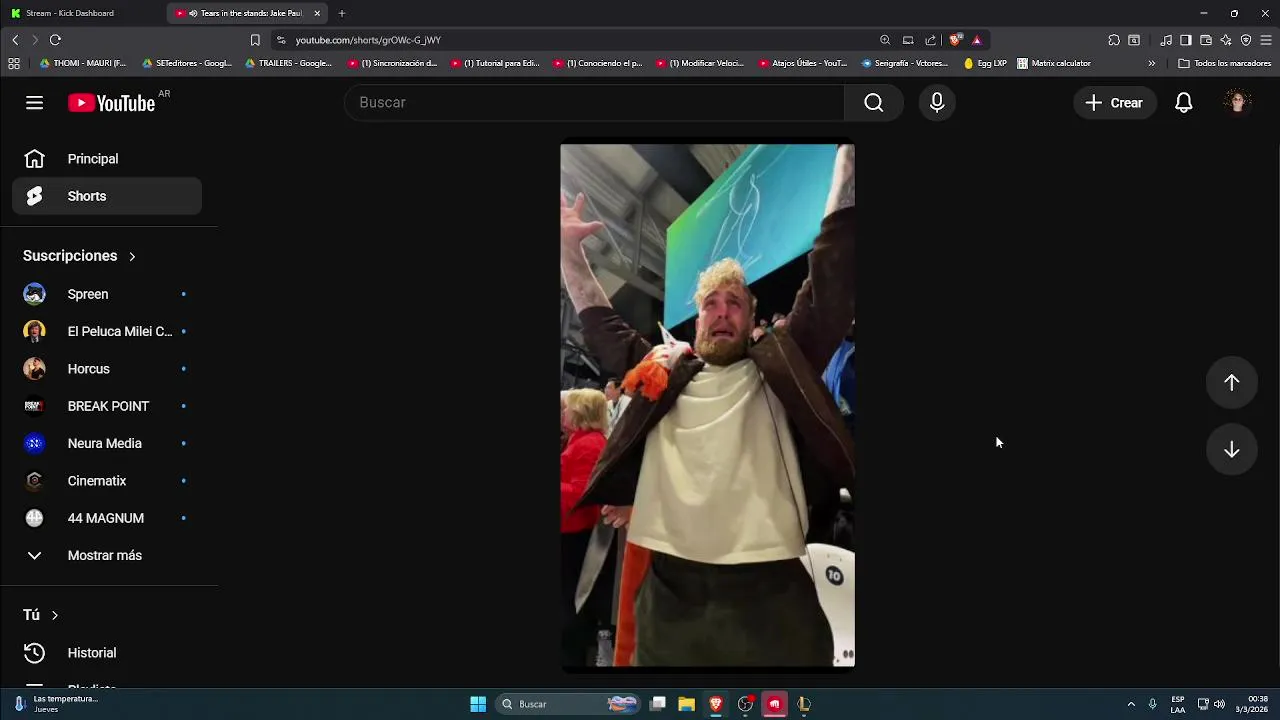1280x720 pixels.
Task: Open weather widget Las temperatura
Action: [55, 704]
